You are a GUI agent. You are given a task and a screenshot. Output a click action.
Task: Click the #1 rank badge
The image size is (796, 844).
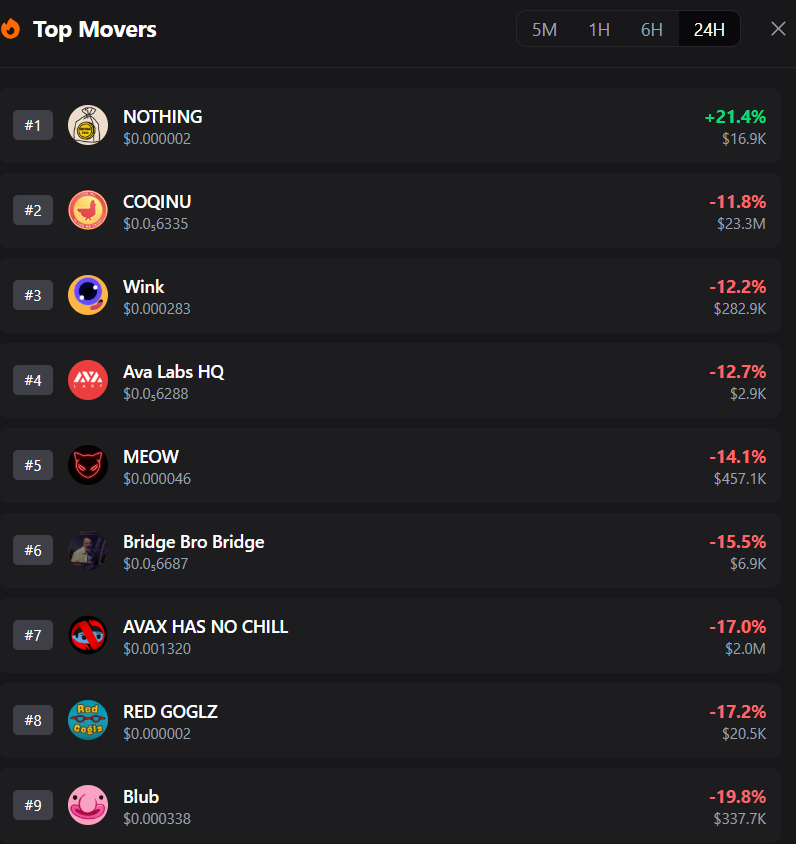coord(33,125)
